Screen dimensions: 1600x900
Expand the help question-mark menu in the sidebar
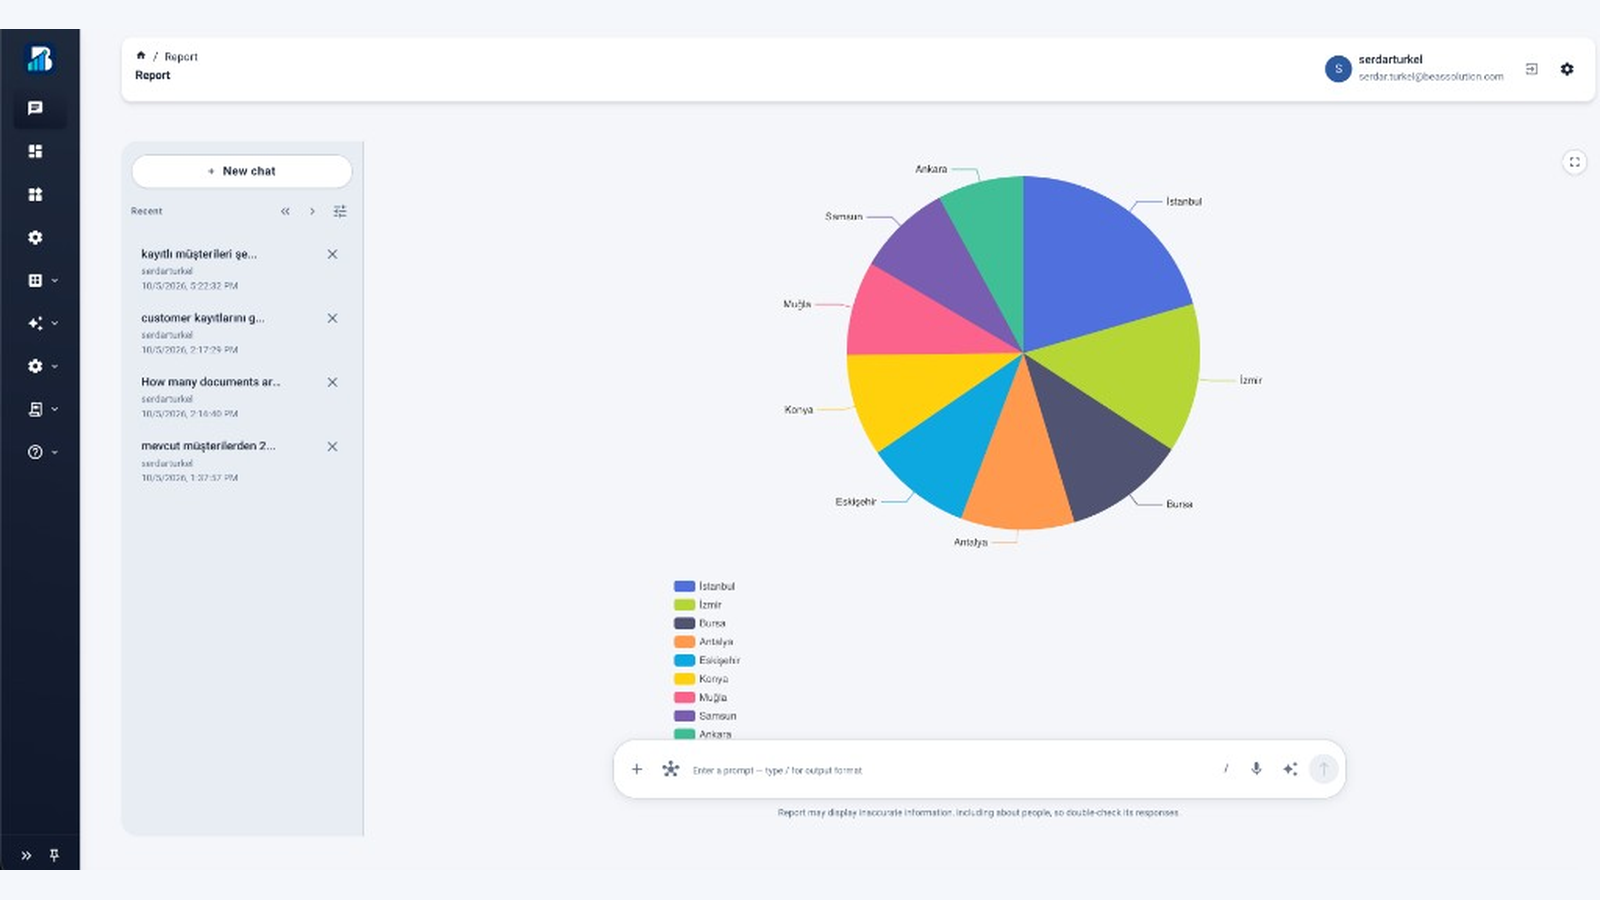coord(41,452)
